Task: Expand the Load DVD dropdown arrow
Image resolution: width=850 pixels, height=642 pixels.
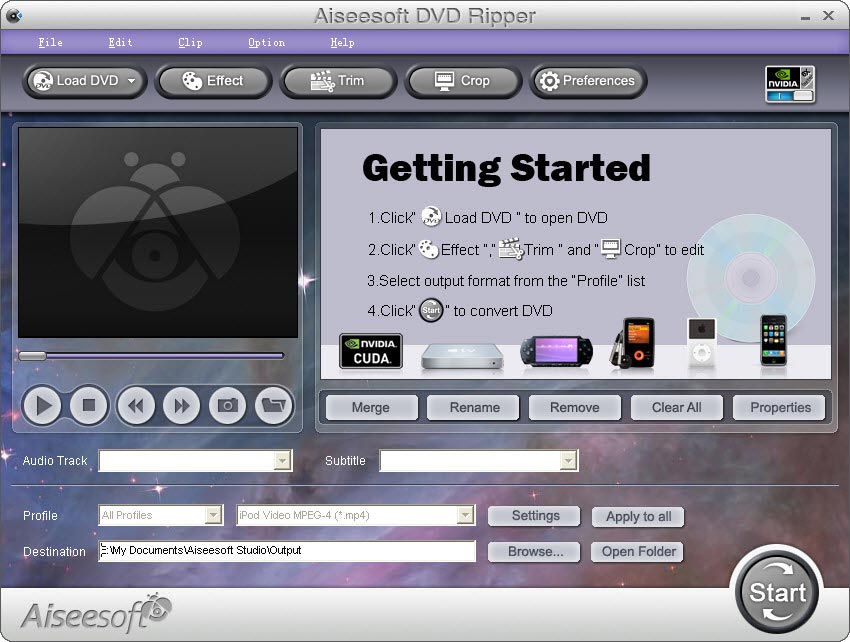Action: 132,81
